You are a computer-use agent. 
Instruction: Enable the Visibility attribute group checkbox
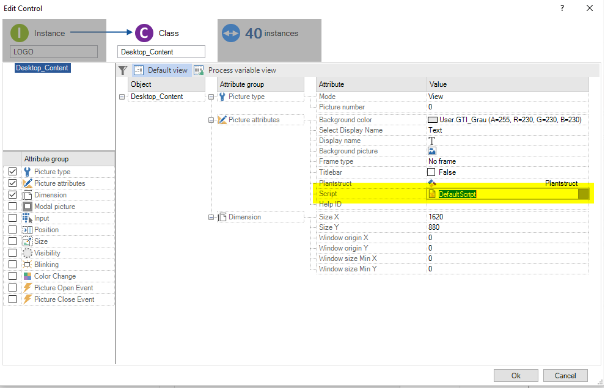(12, 253)
